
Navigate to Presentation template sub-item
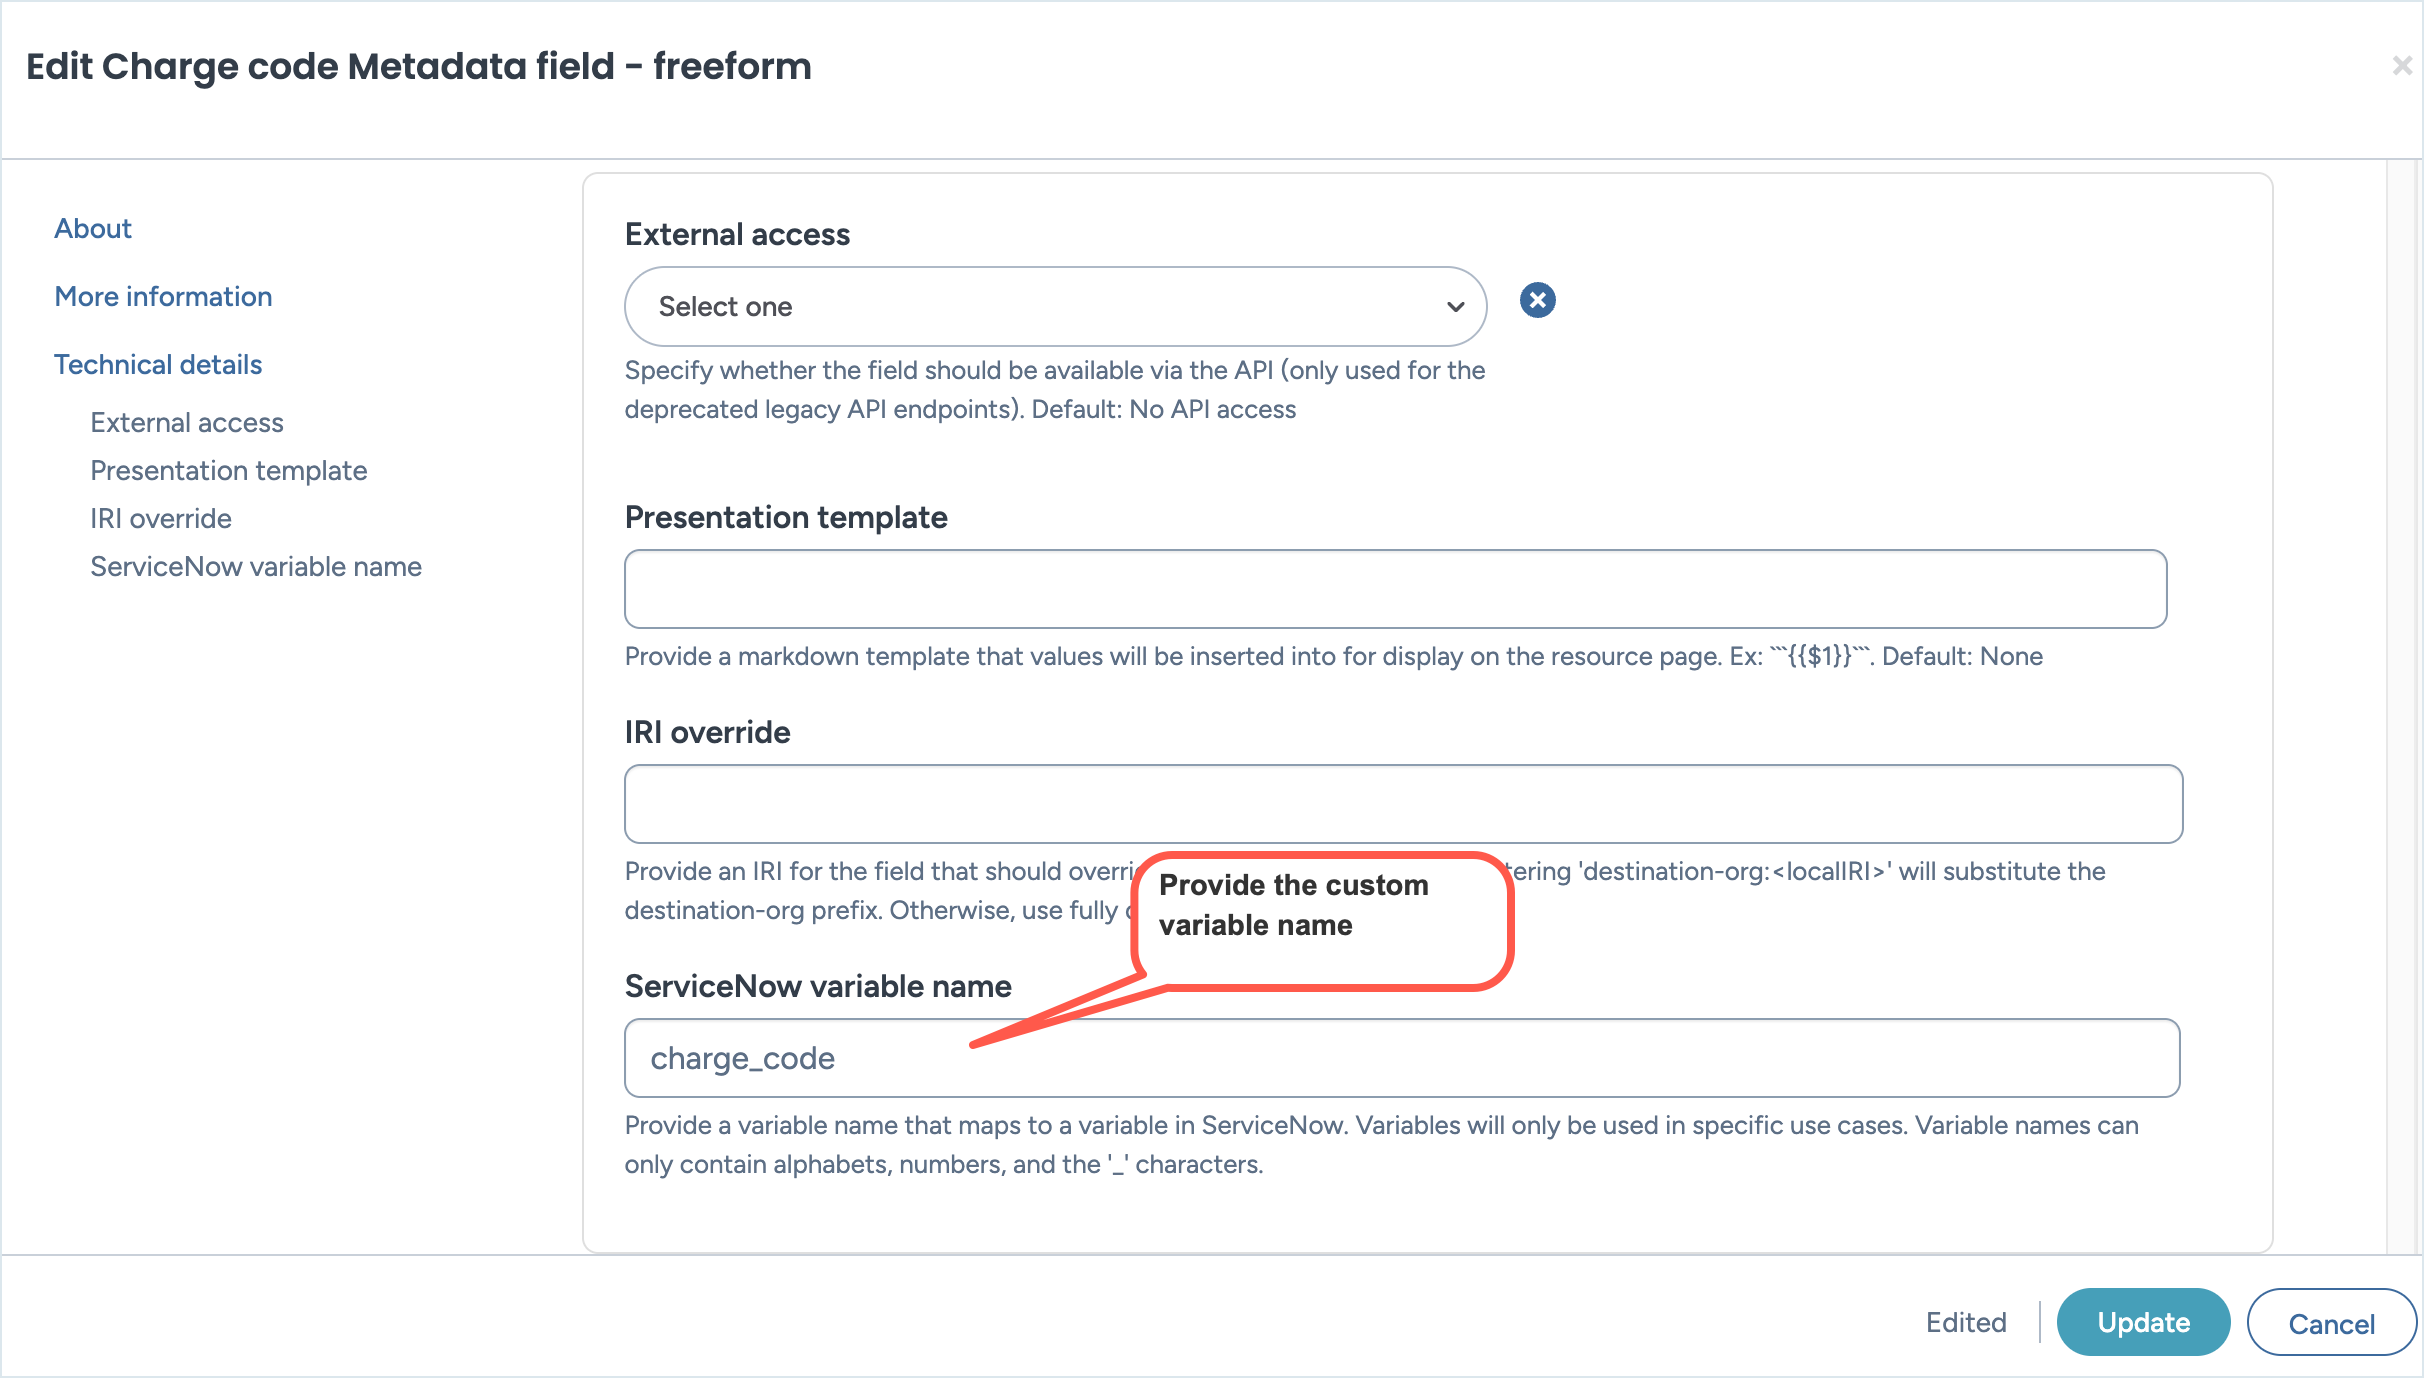coord(228,470)
